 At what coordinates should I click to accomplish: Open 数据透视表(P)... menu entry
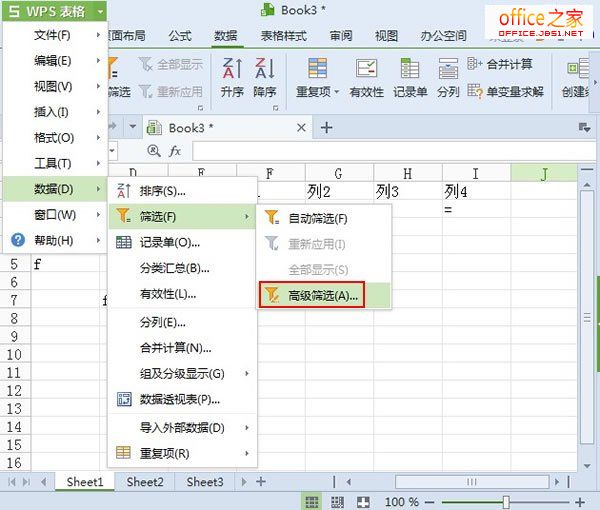180,399
